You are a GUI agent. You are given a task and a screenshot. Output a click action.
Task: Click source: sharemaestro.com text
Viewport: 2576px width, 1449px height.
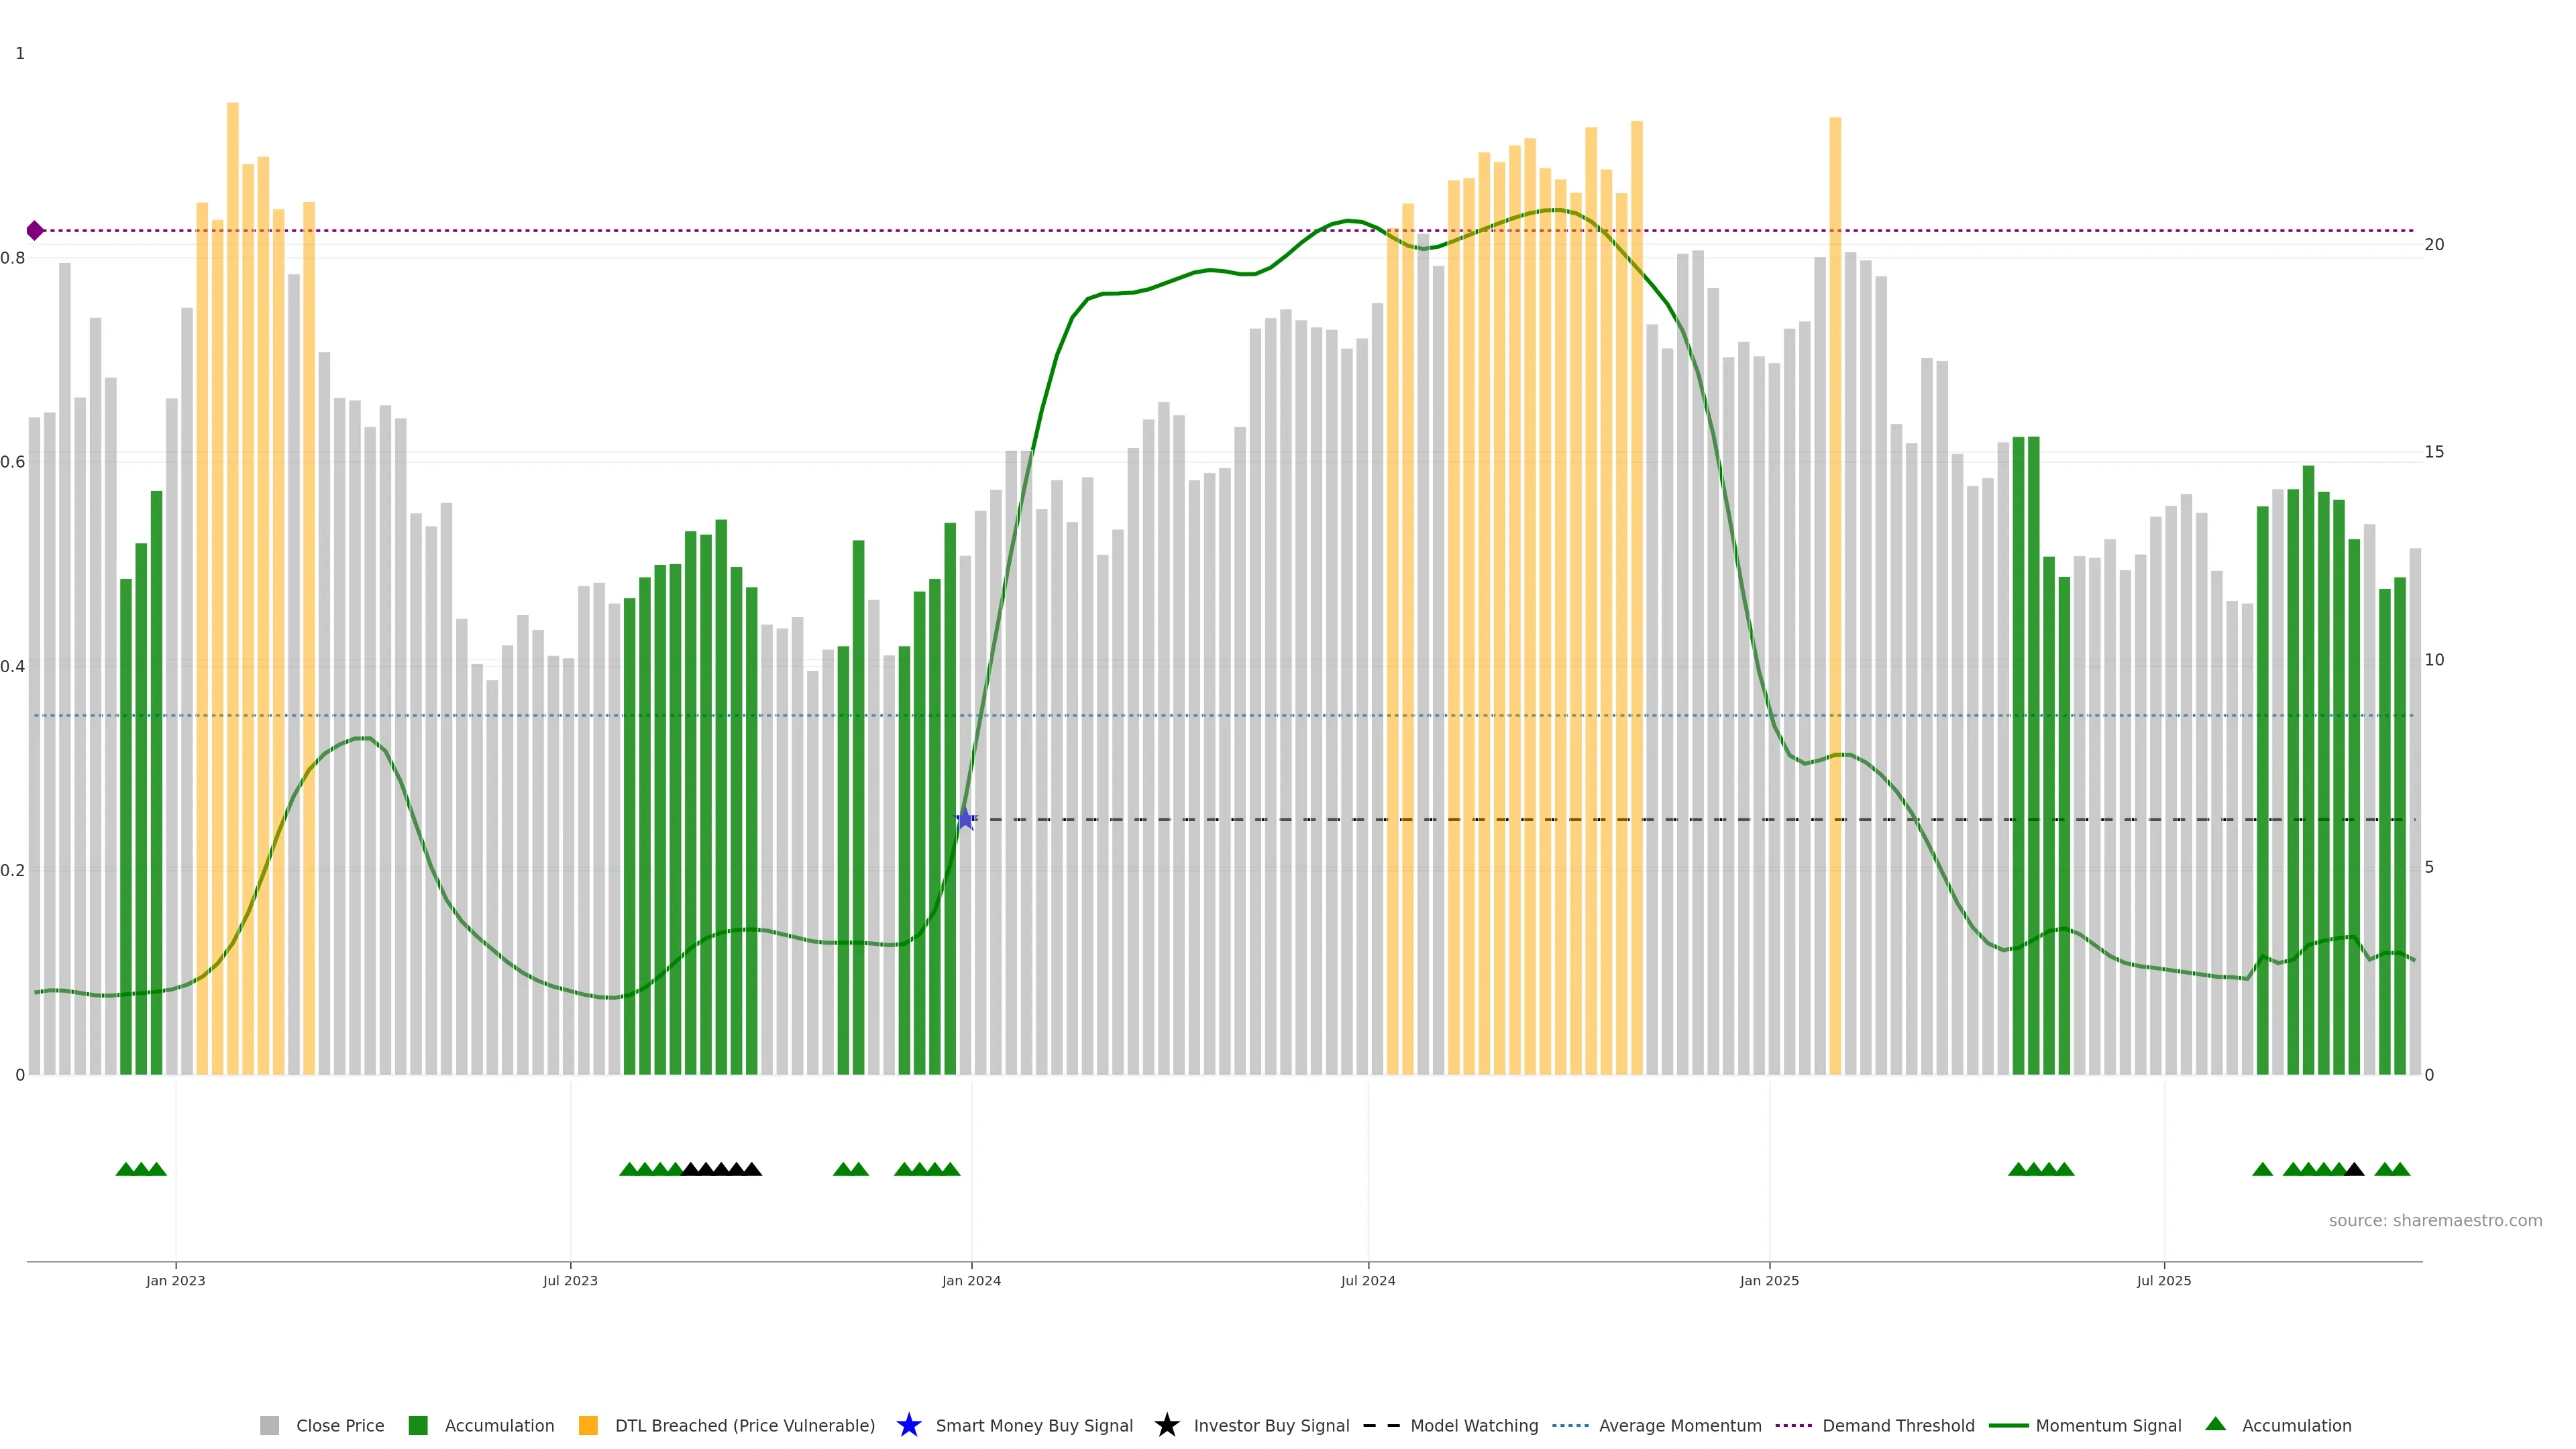2435,1220
